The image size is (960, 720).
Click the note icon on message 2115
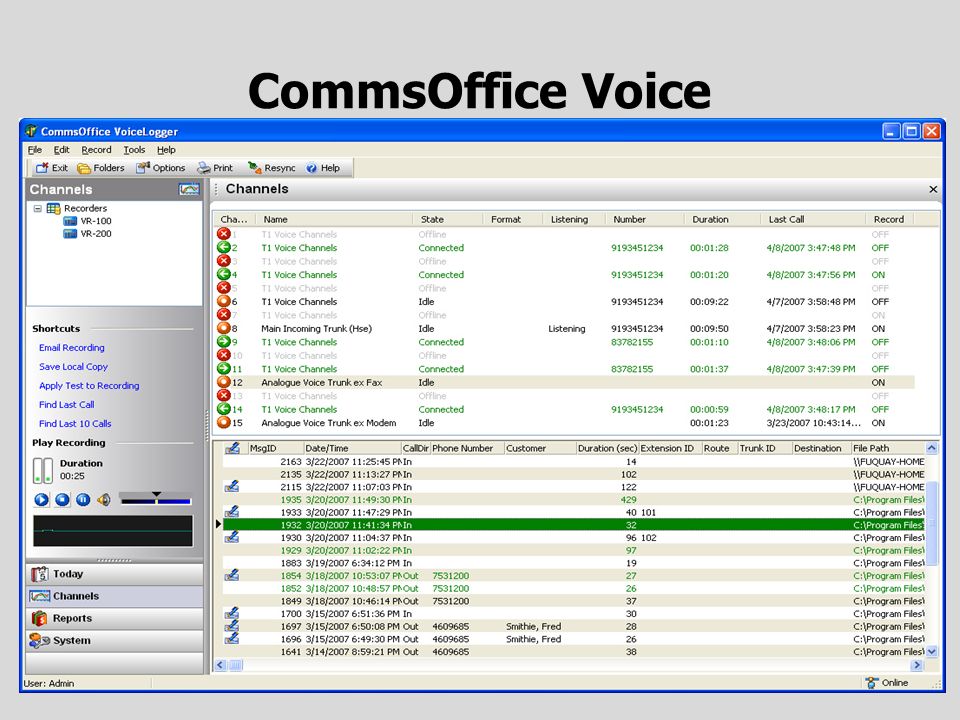click(x=231, y=487)
